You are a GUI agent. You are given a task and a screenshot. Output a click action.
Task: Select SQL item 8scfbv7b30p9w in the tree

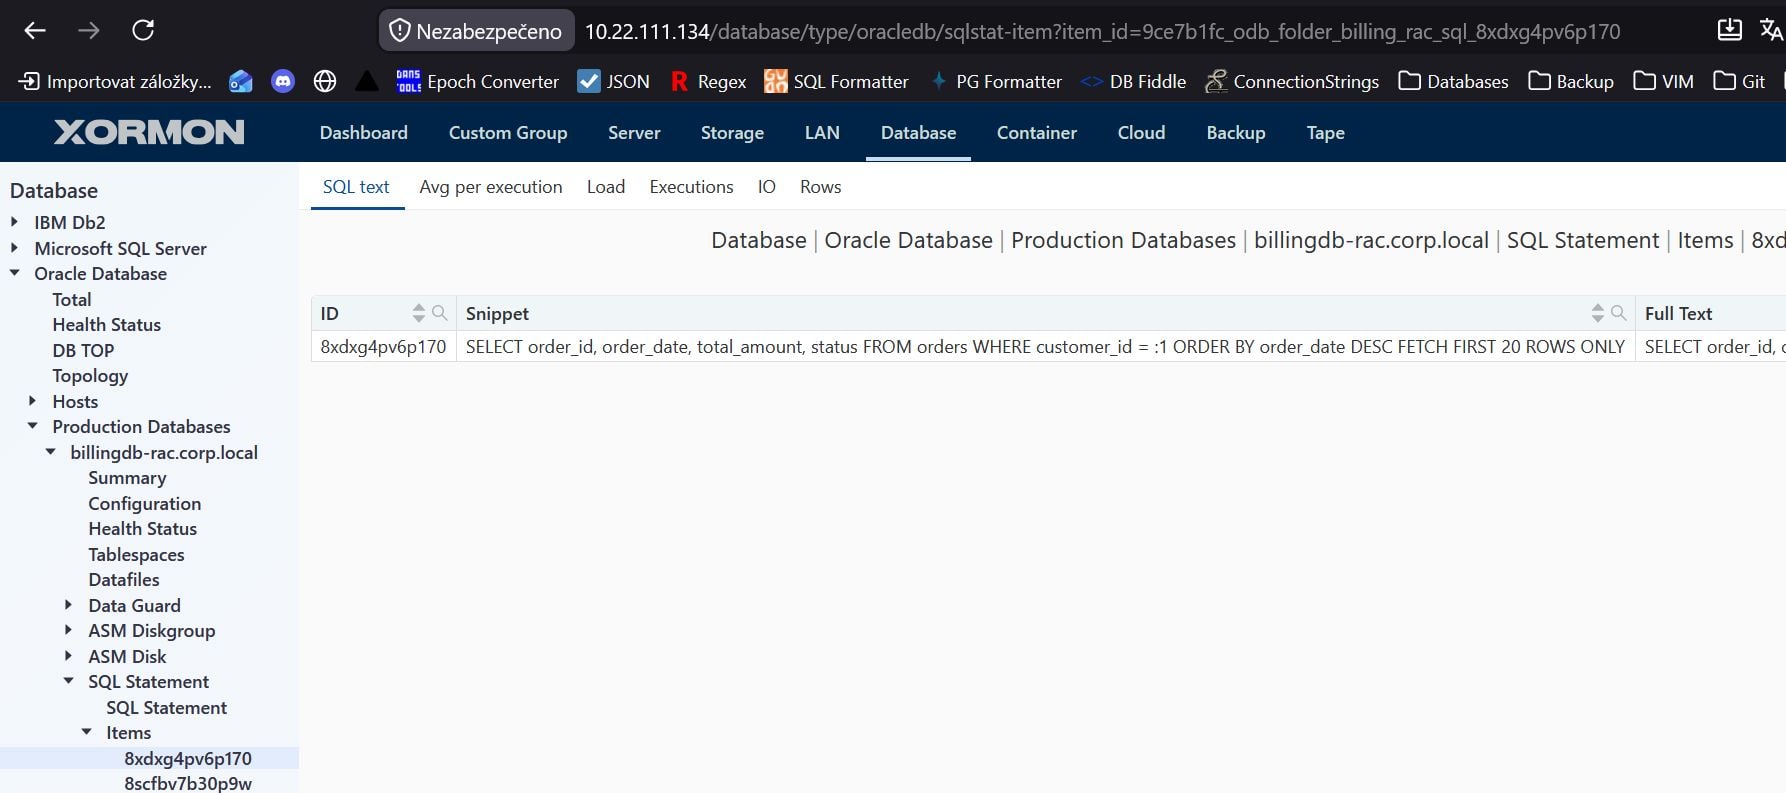(x=188, y=783)
